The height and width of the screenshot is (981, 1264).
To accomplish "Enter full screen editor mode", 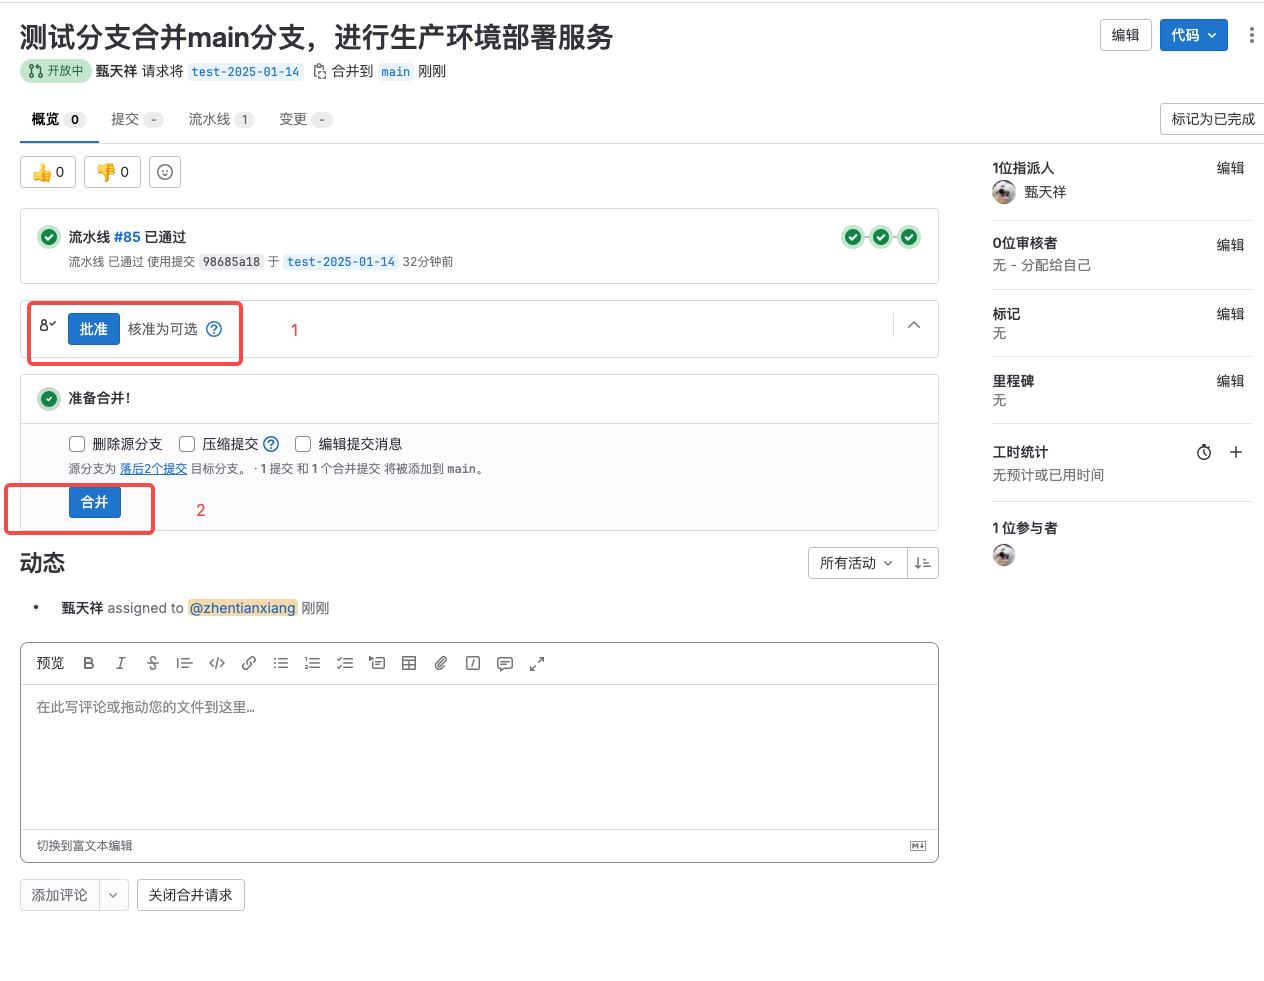I will [537, 663].
